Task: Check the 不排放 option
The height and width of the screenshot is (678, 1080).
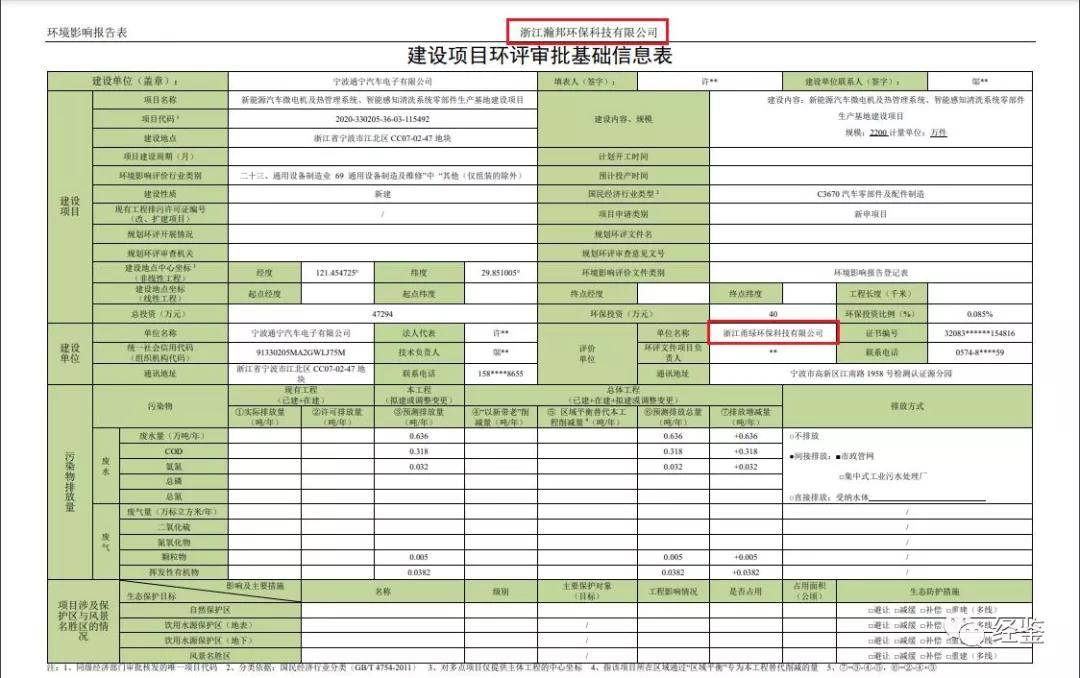Action: 793,437
